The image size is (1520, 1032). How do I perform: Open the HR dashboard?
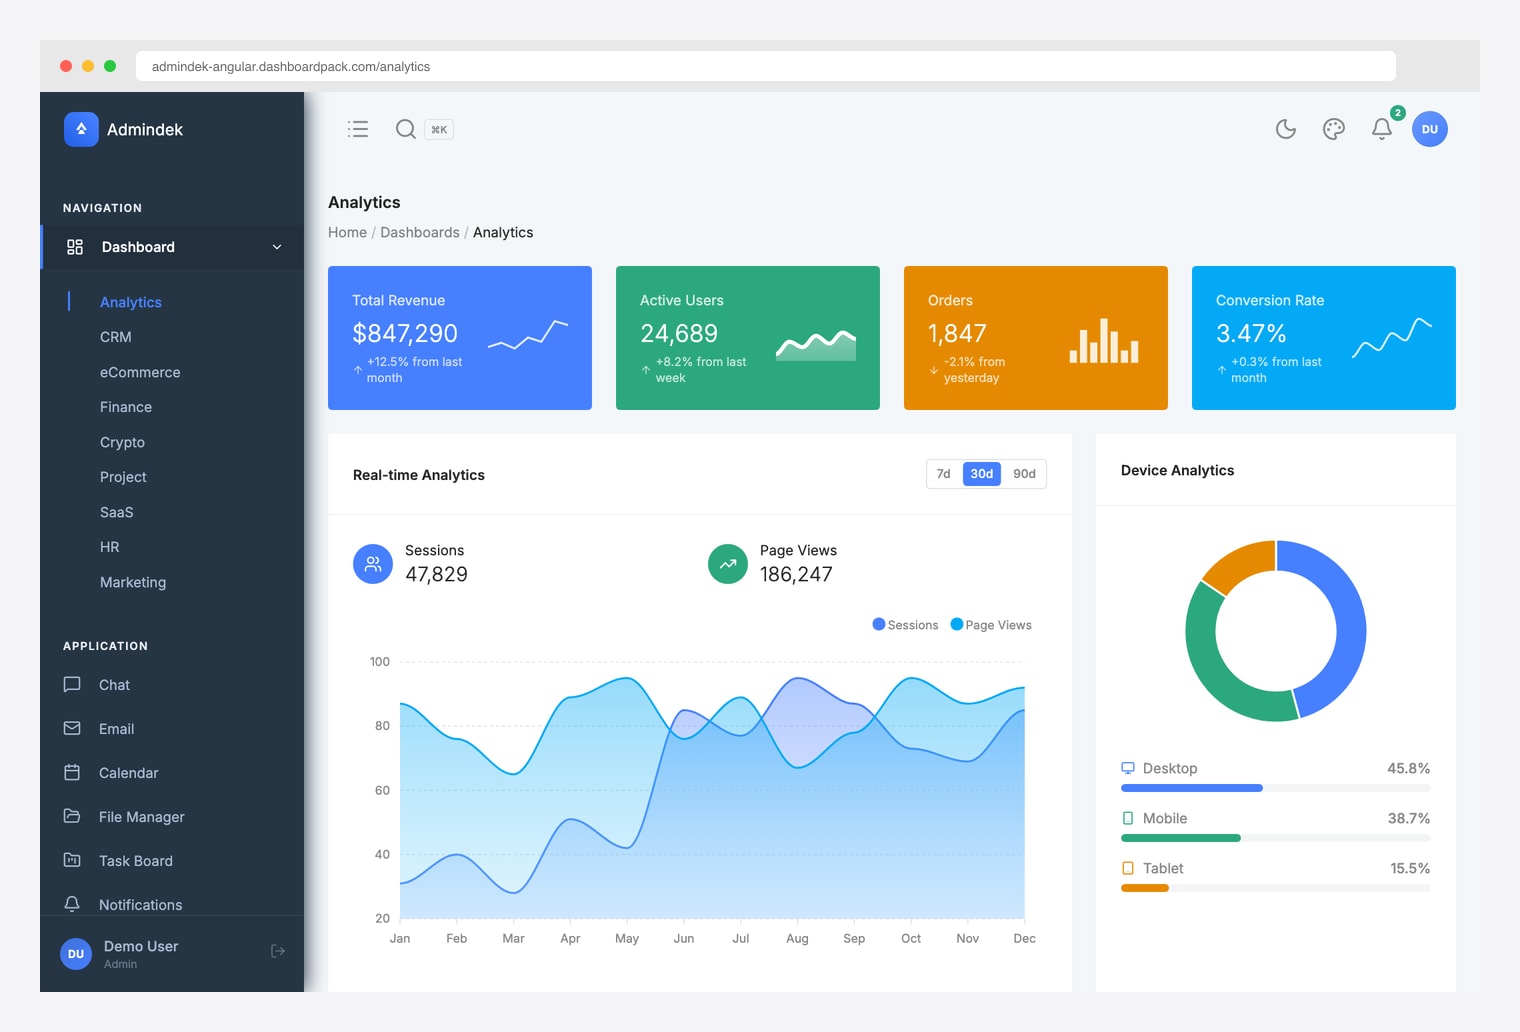109,547
